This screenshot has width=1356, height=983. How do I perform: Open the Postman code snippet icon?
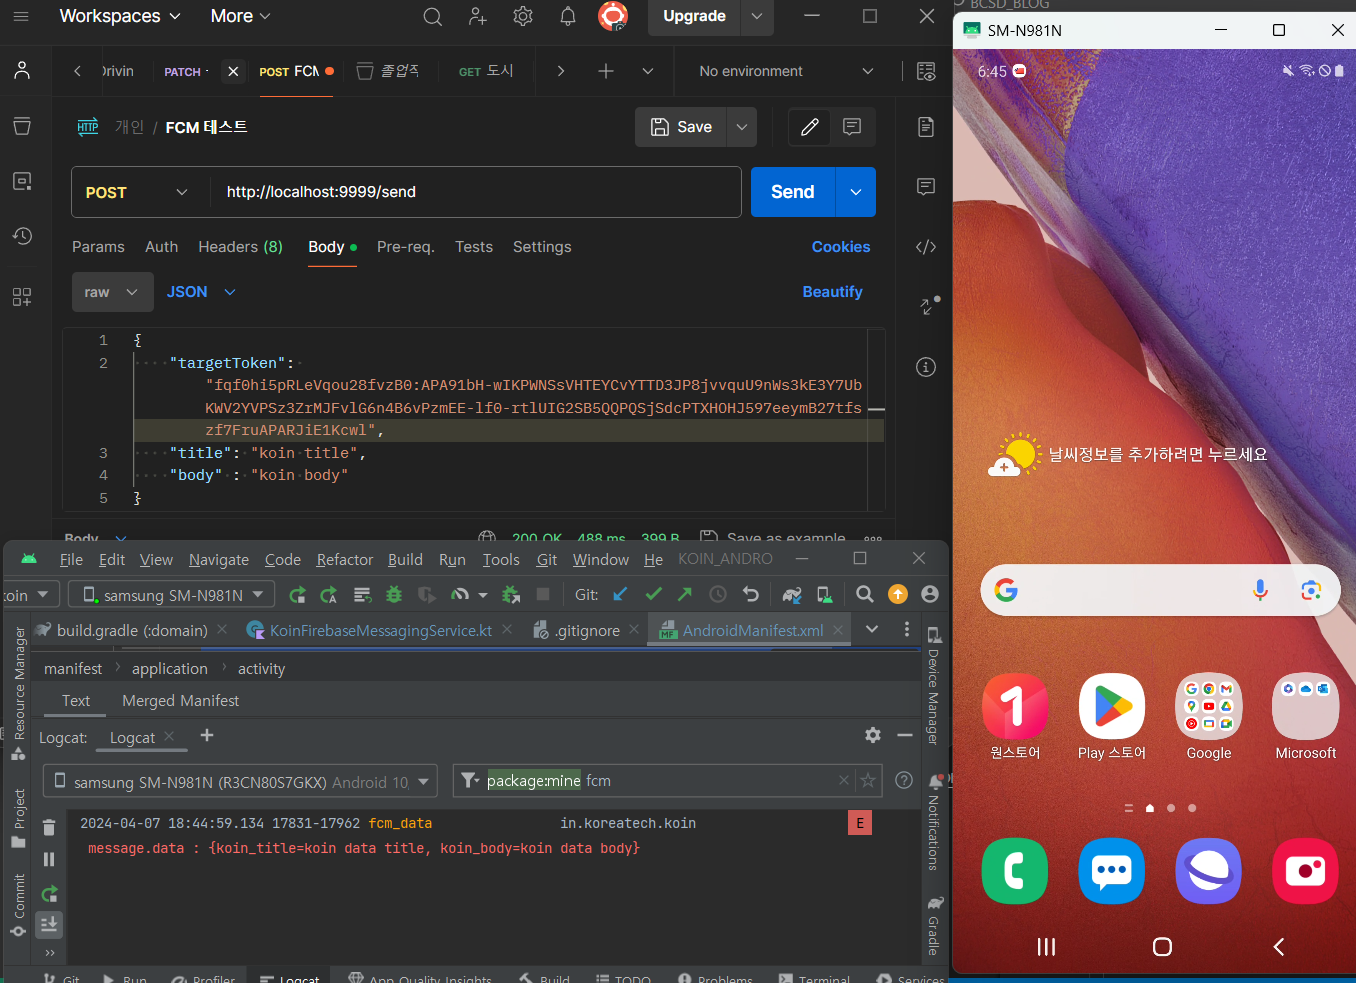coord(926,247)
